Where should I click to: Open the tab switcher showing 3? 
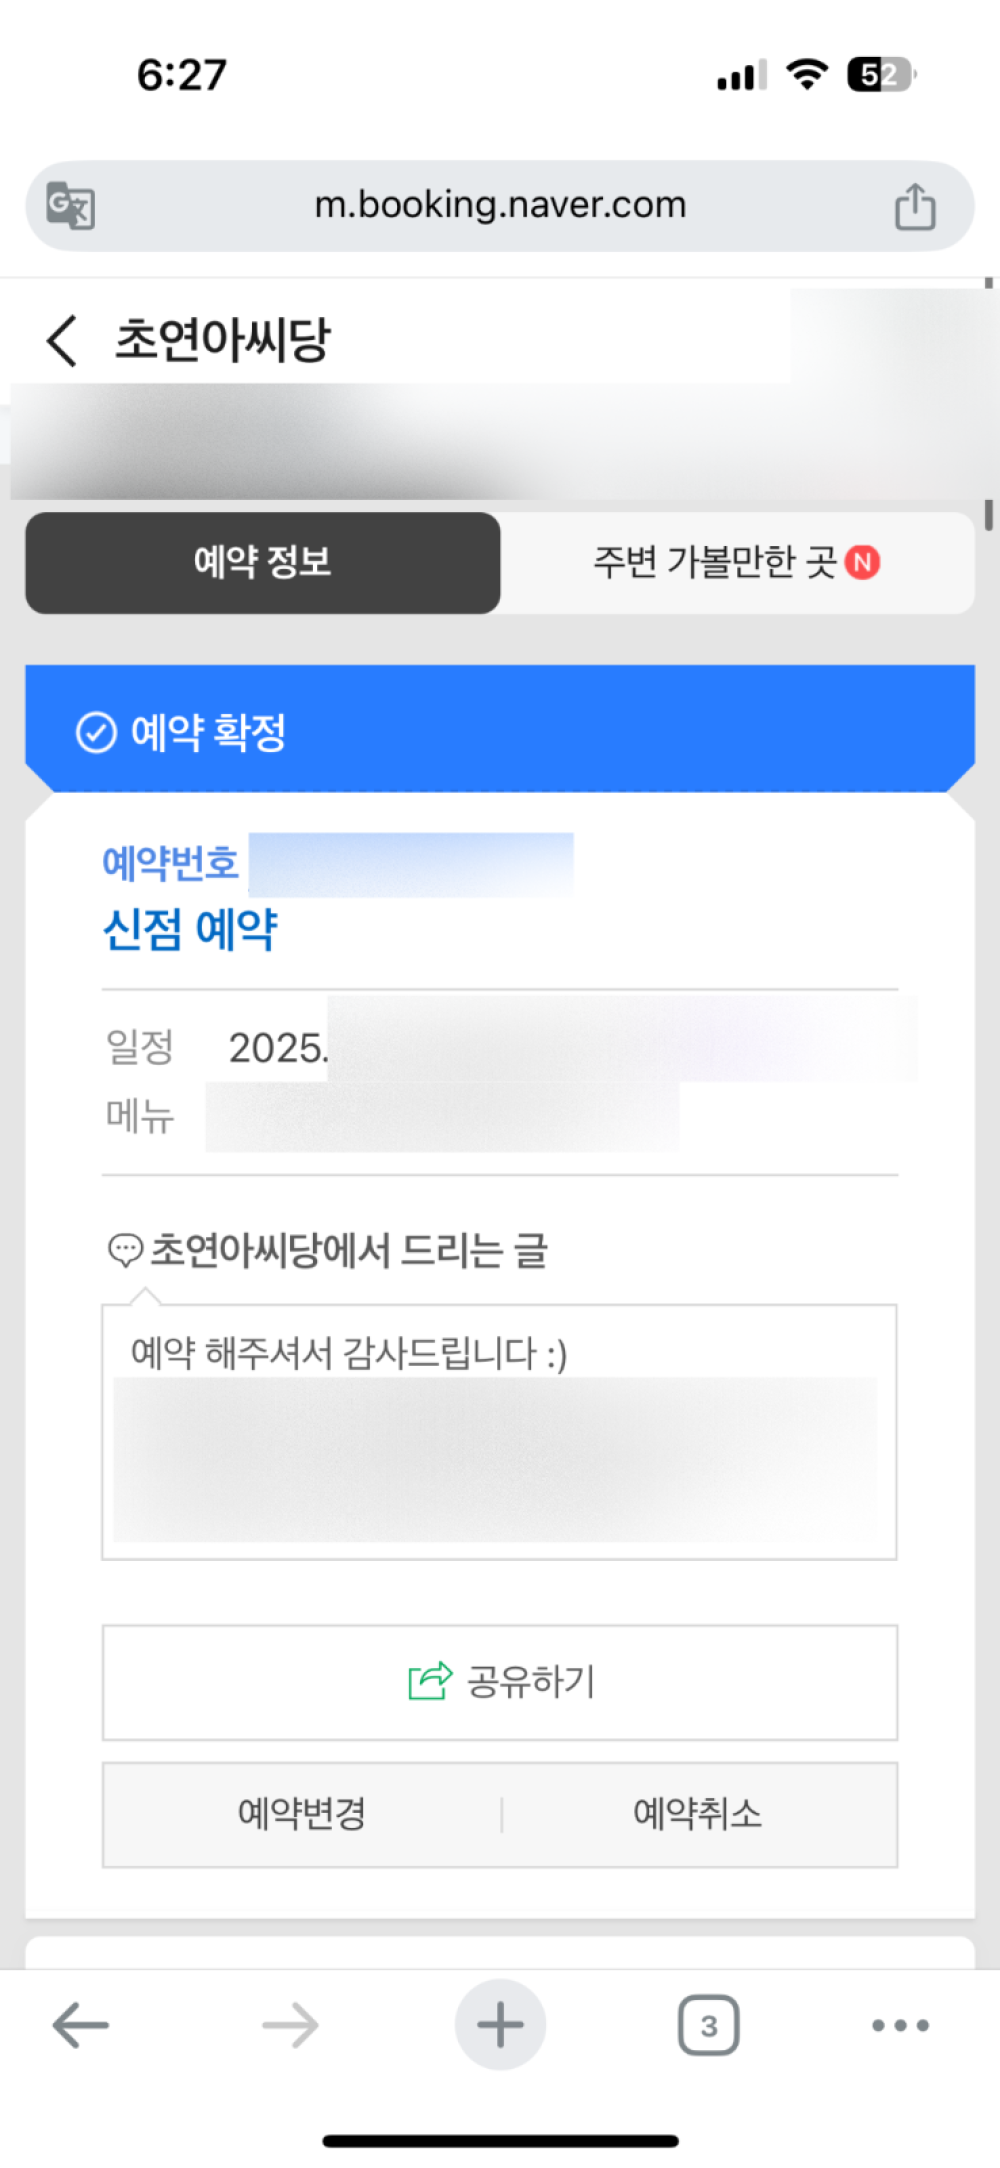[x=709, y=2026]
